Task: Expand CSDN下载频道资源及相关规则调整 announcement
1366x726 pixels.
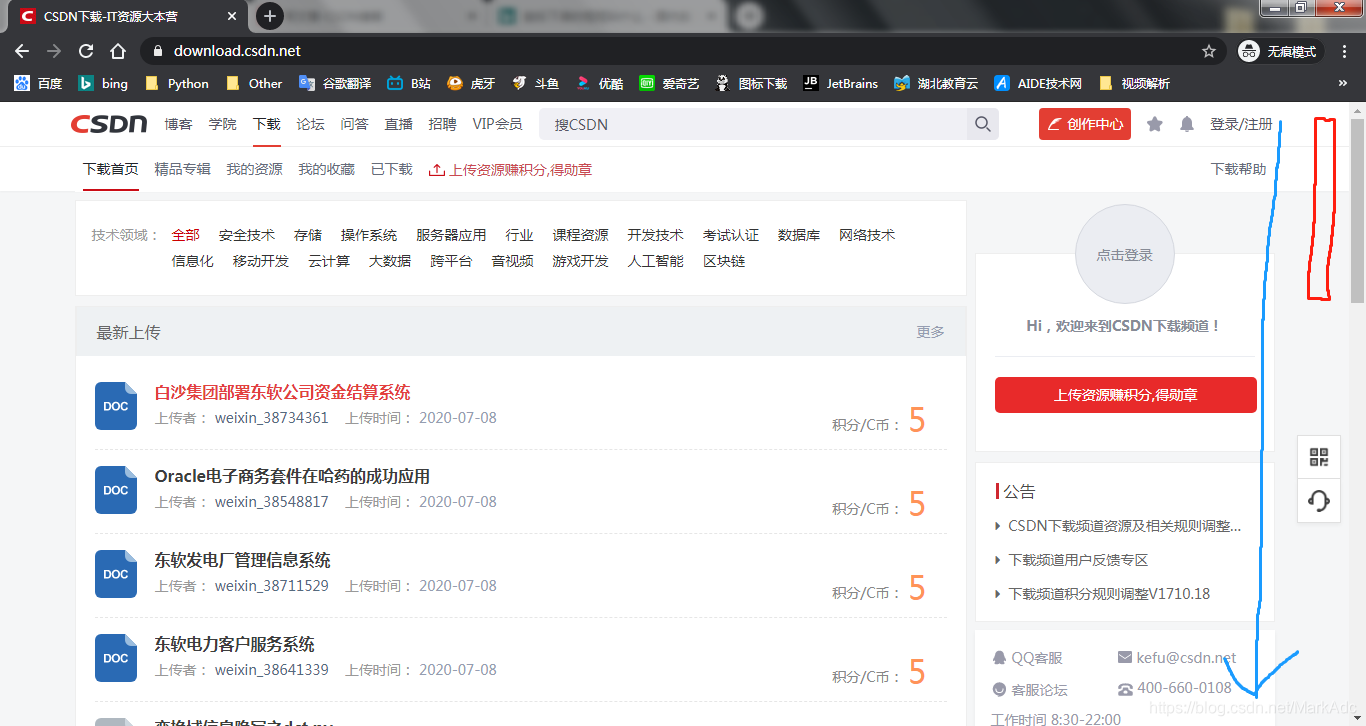Action: pyautogui.click(x=1125, y=526)
